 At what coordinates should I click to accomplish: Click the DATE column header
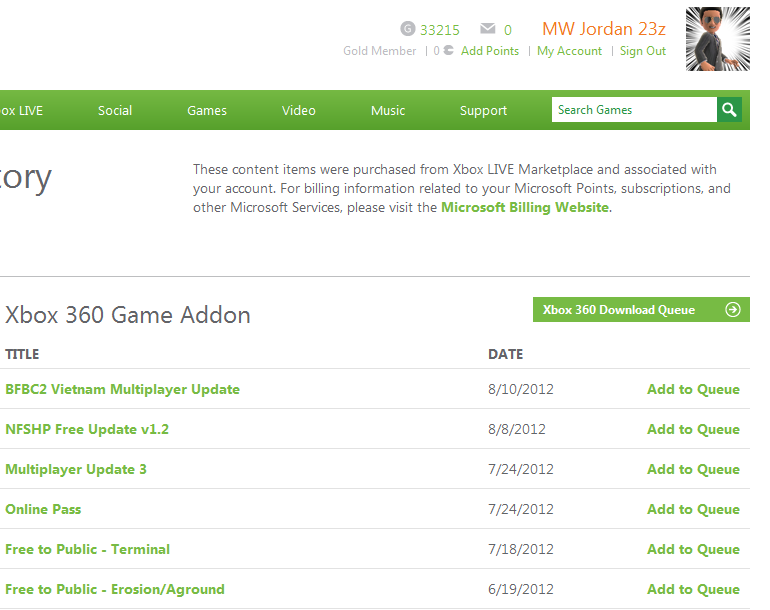(505, 354)
